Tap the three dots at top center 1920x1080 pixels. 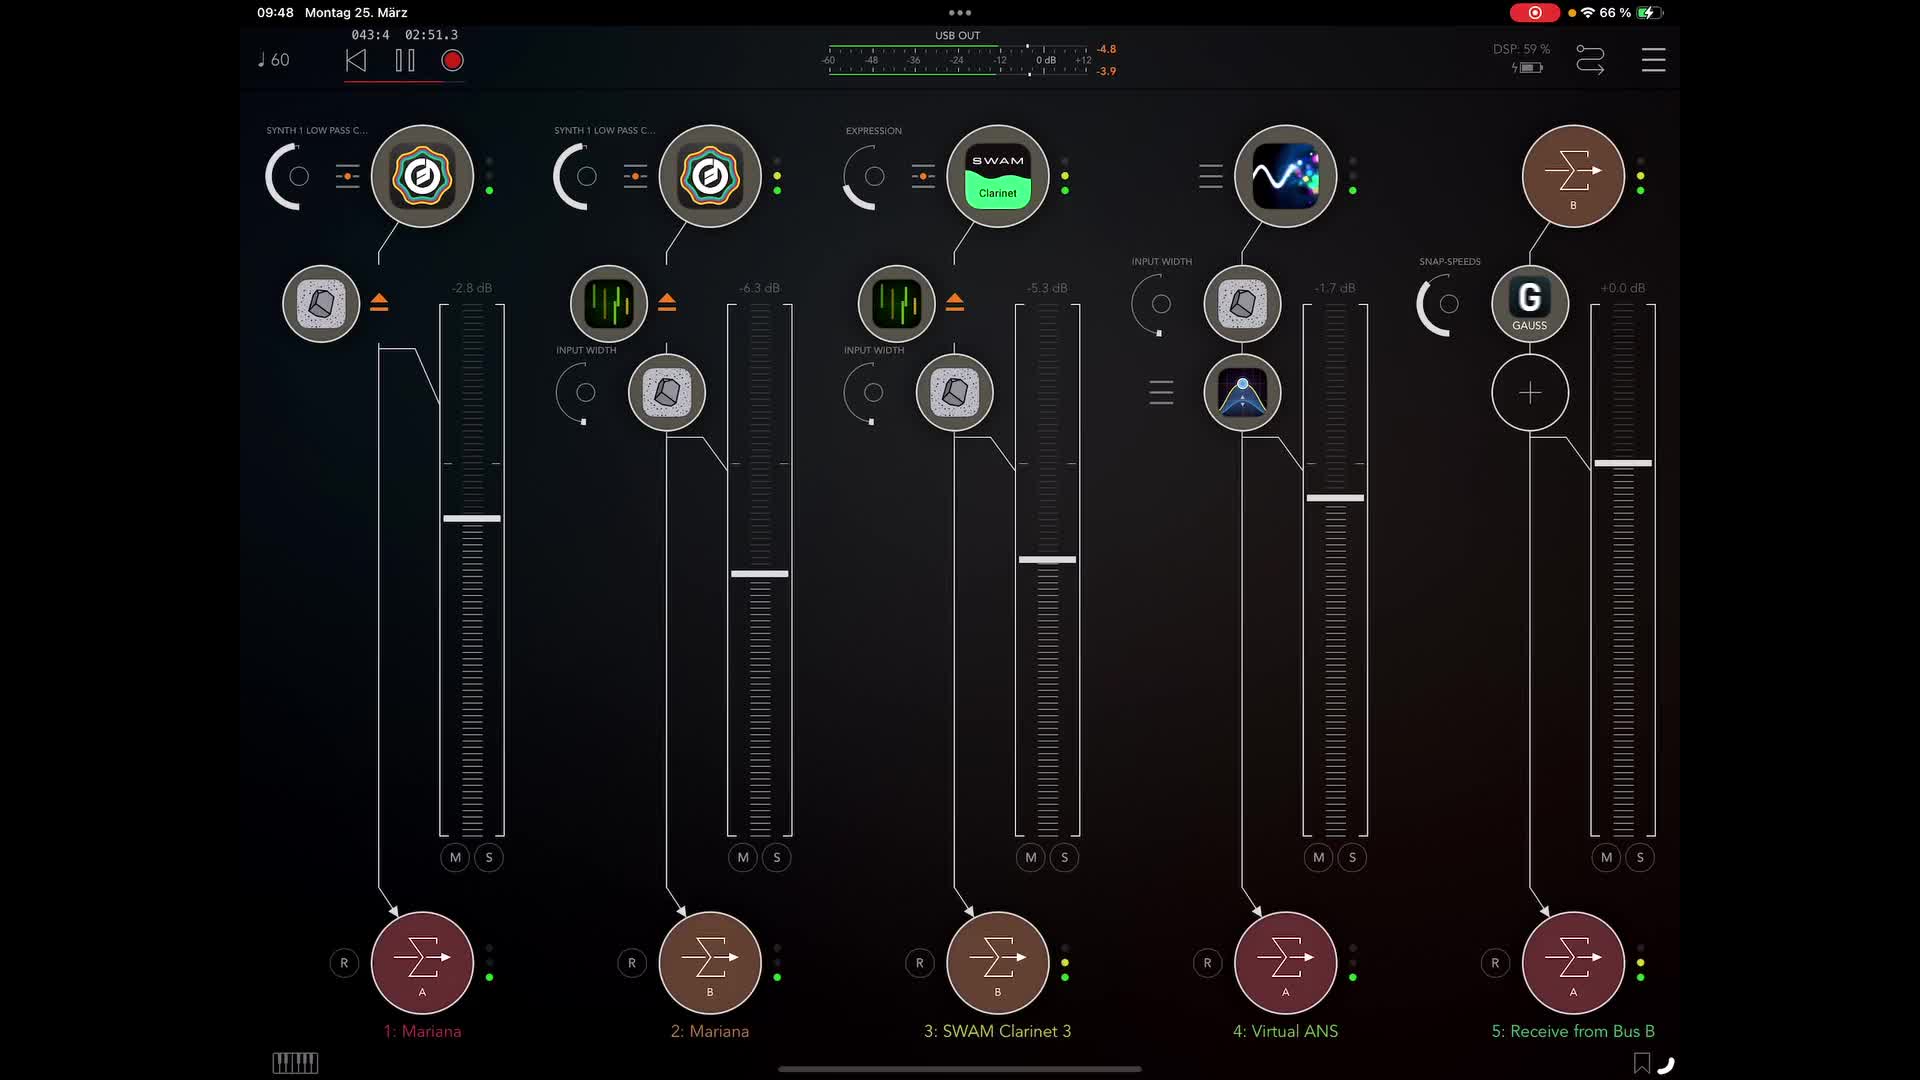[x=960, y=13]
